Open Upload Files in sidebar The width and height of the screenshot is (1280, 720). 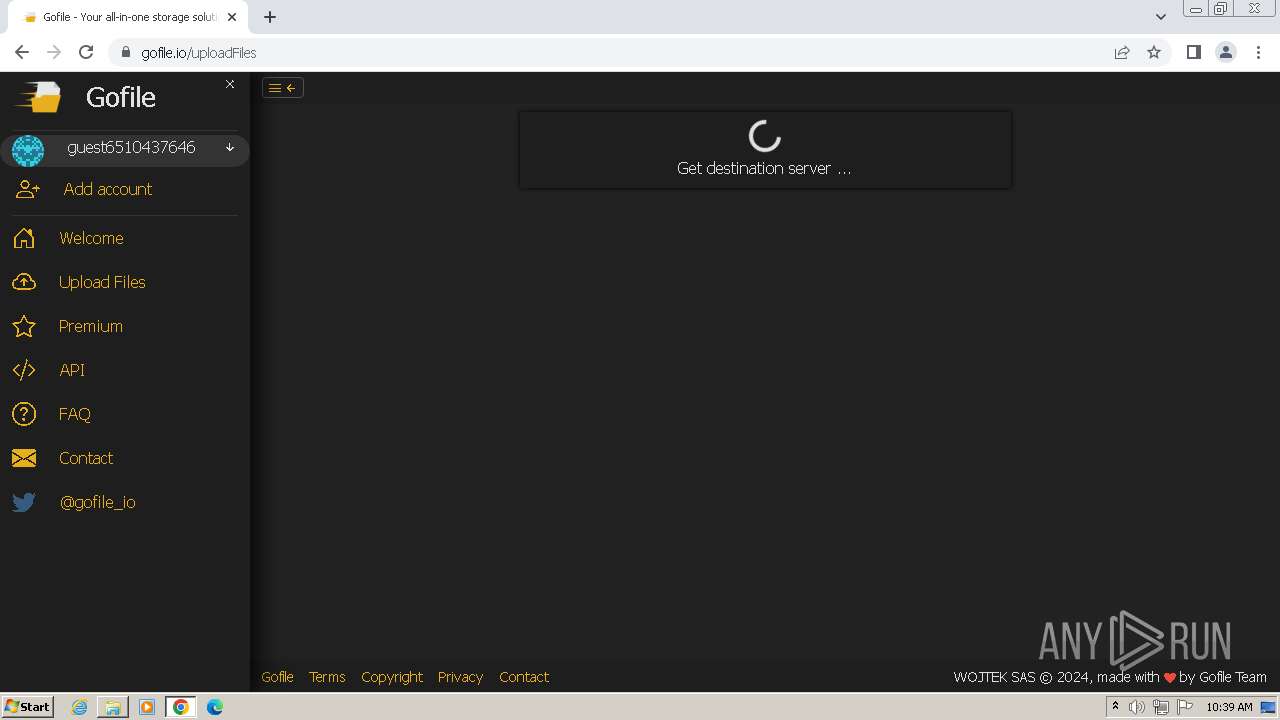click(x=102, y=282)
